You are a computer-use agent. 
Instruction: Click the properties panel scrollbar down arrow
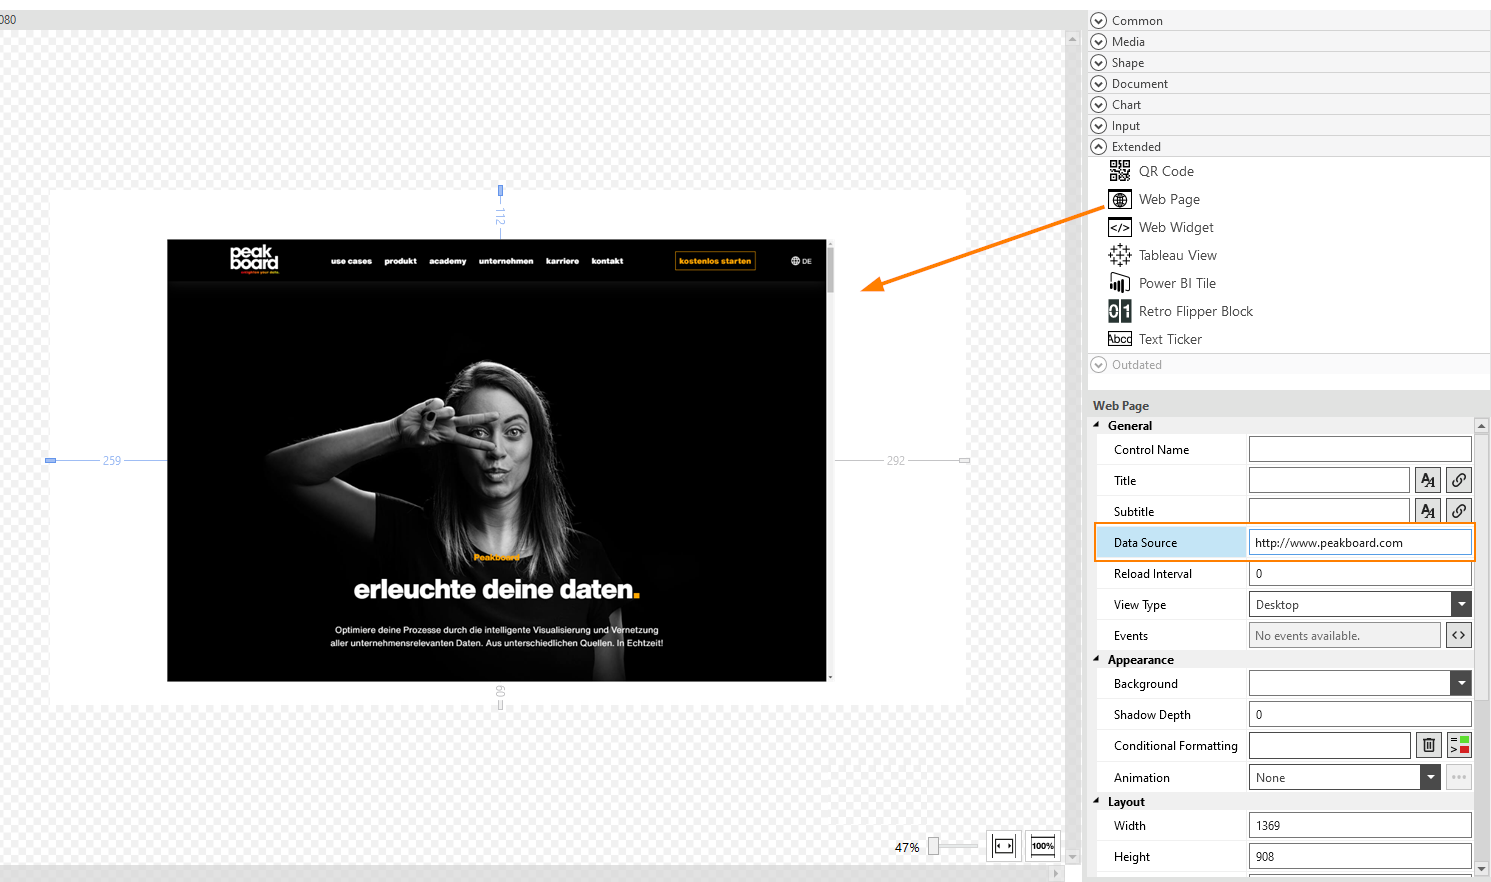[x=1482, y=869]
